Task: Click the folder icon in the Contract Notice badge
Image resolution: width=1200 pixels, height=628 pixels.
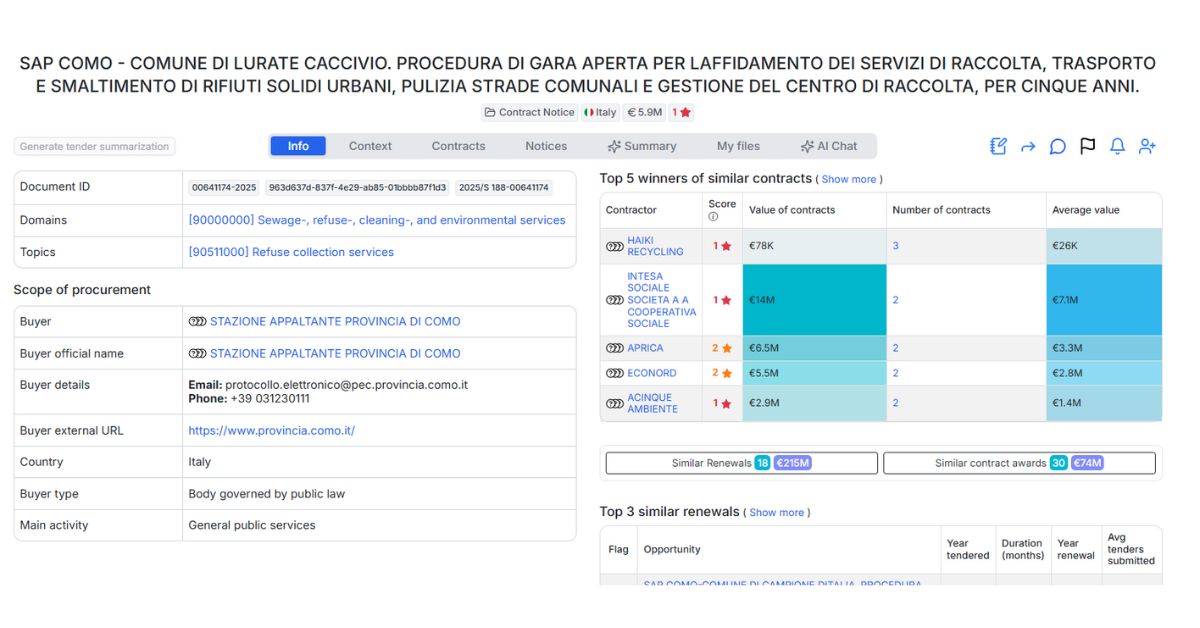Action: 492,112
